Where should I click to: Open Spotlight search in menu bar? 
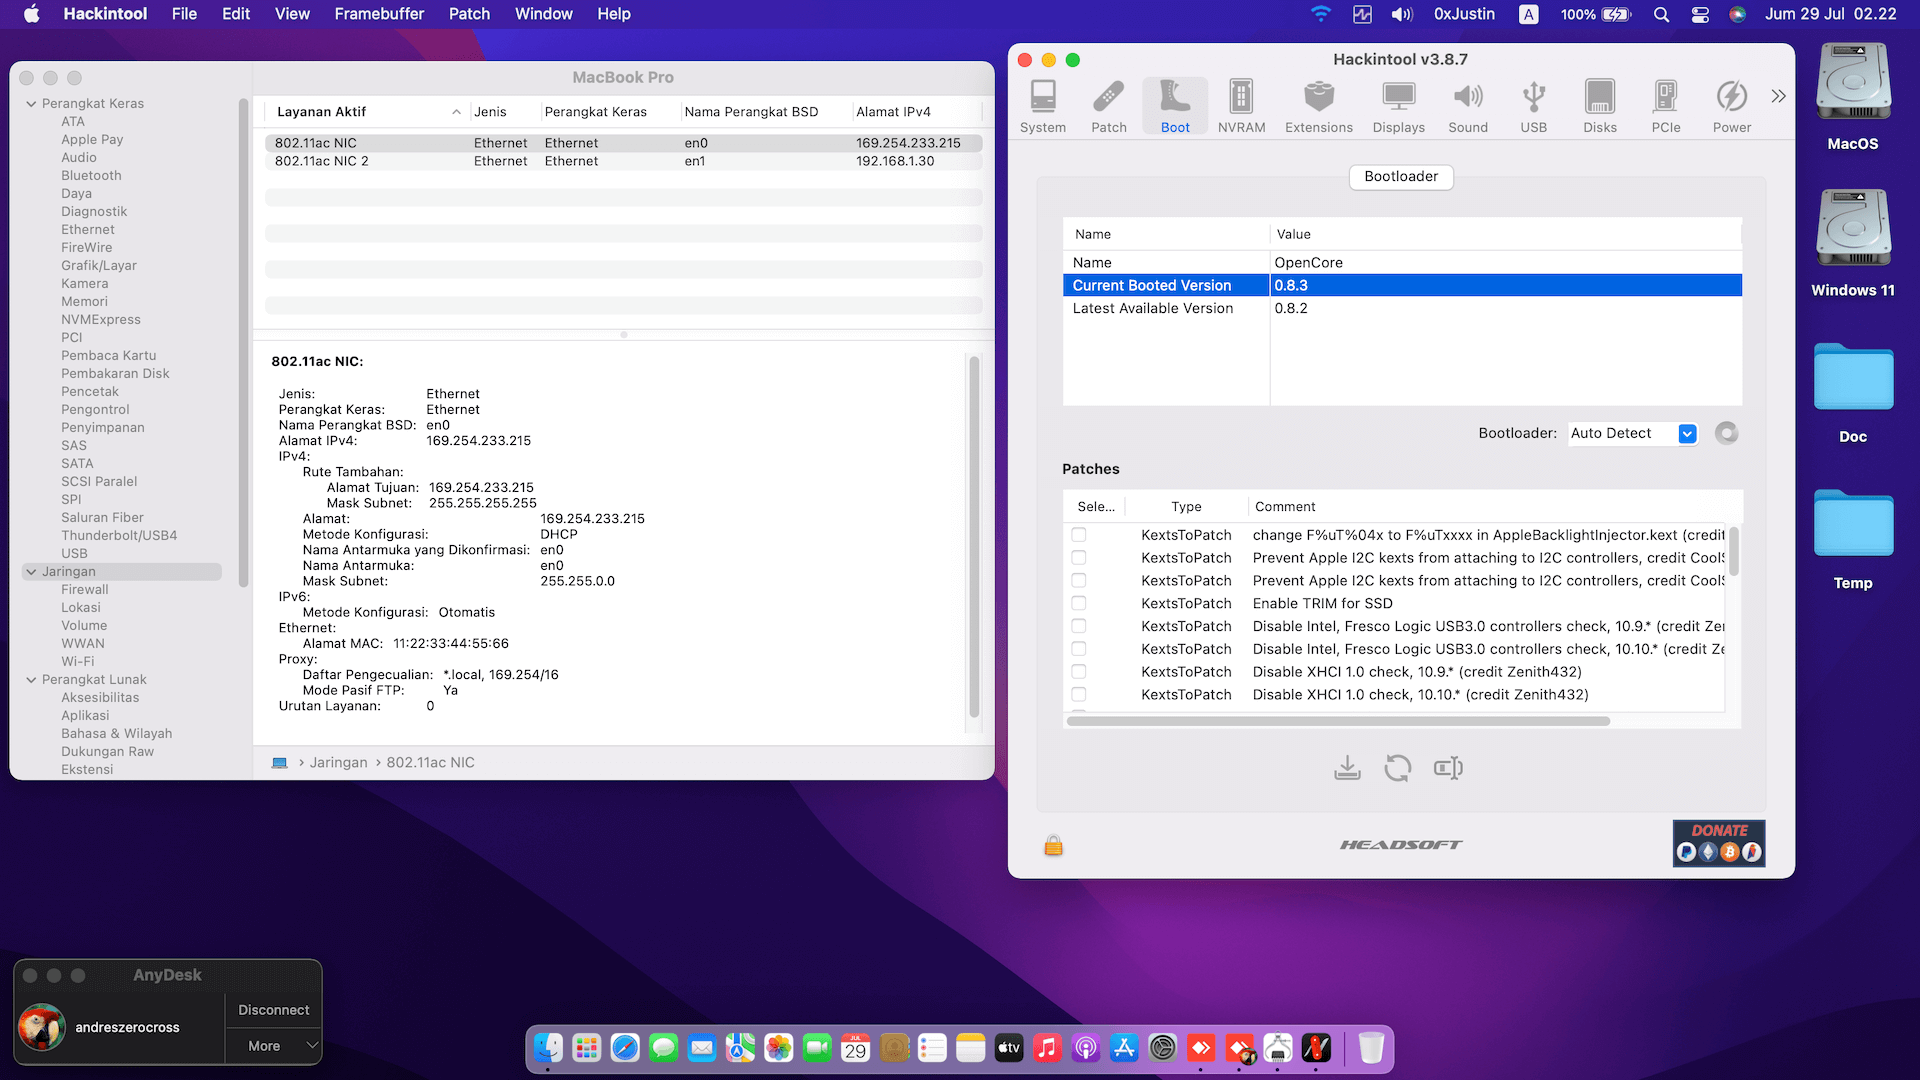pos(1661,14)
